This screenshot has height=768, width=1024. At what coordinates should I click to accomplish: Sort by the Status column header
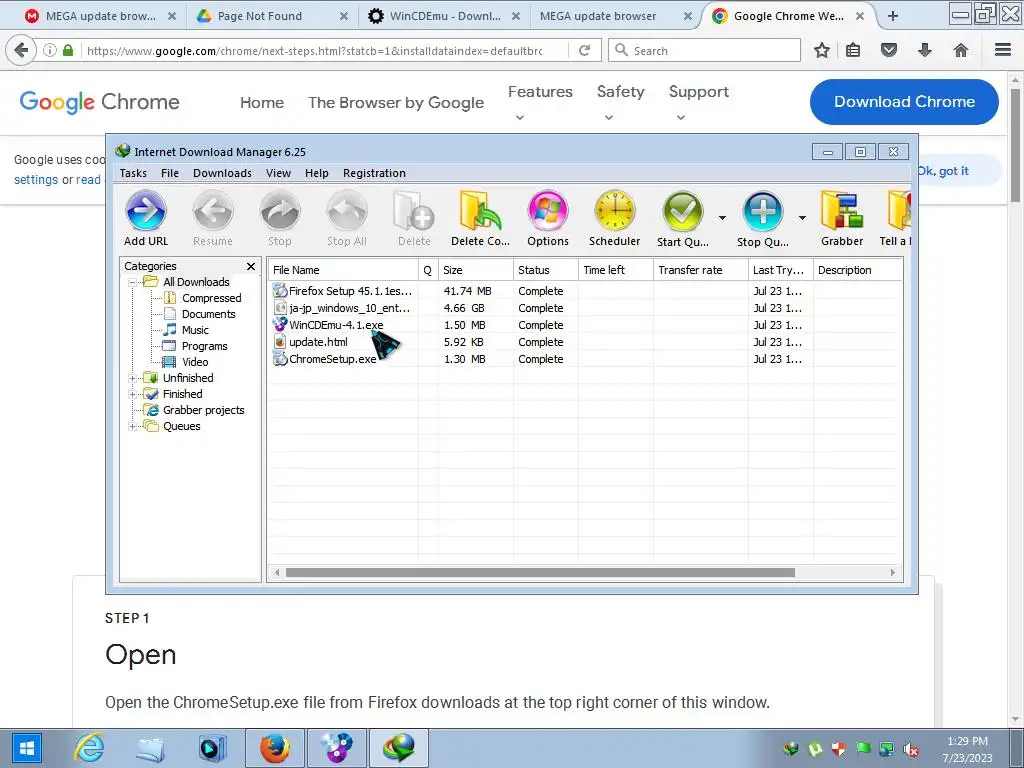pyautogui.click(x=545, y=270)
